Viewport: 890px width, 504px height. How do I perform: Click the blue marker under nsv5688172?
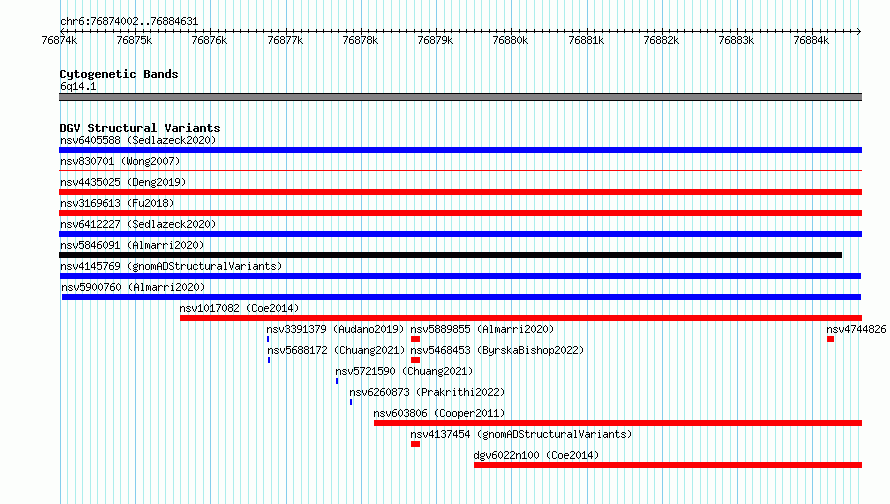(x=269, y=360)
